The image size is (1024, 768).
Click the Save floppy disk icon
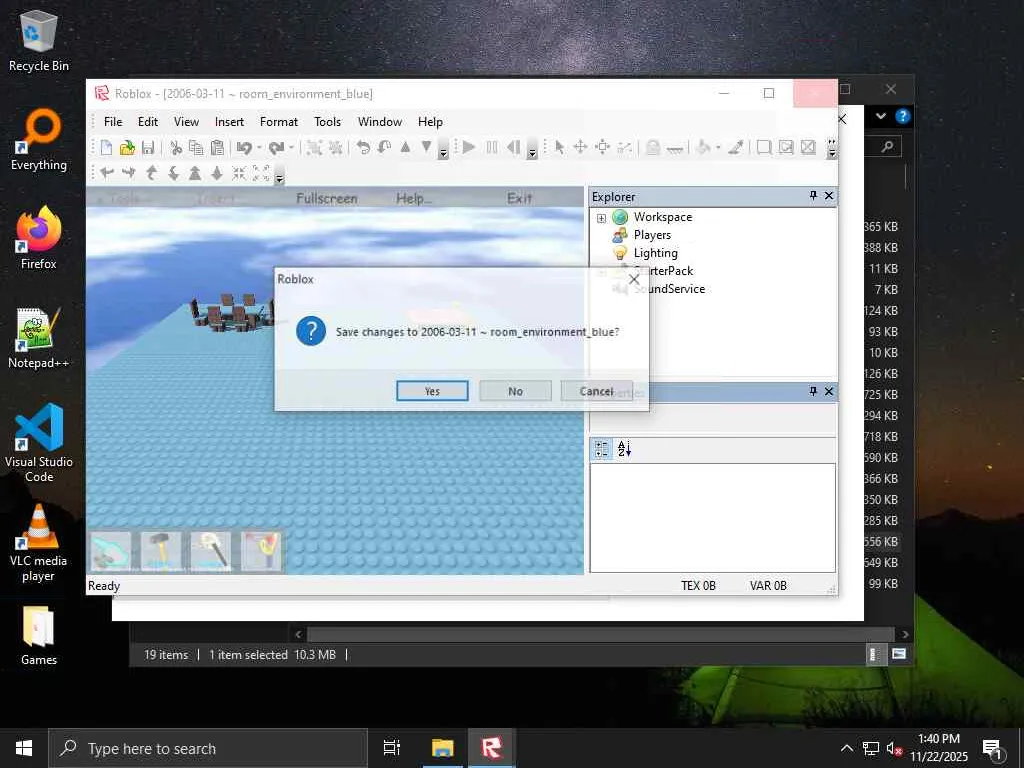coord(148,148)
